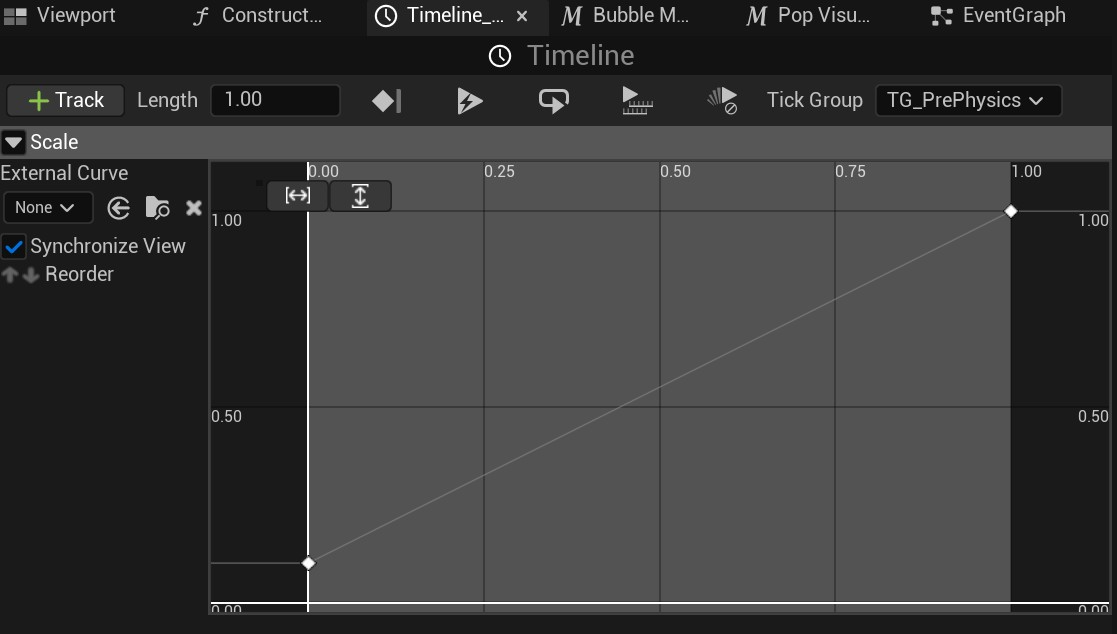This screenshot has height=634, width=1117.
Task: Toggle the Loop icon in toolbar
Action: click(553, 101)
